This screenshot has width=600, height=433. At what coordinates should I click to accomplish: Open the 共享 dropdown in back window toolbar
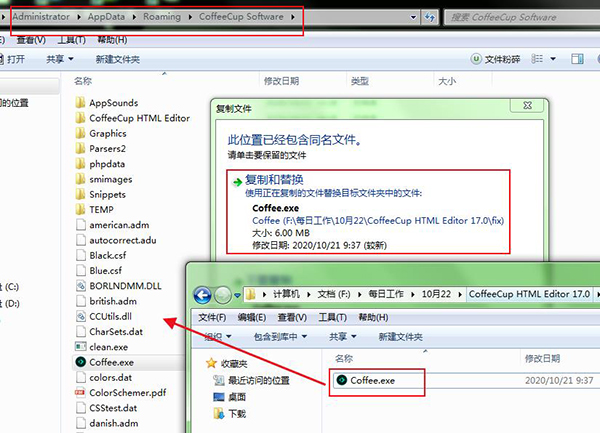(x=60, y=59)
